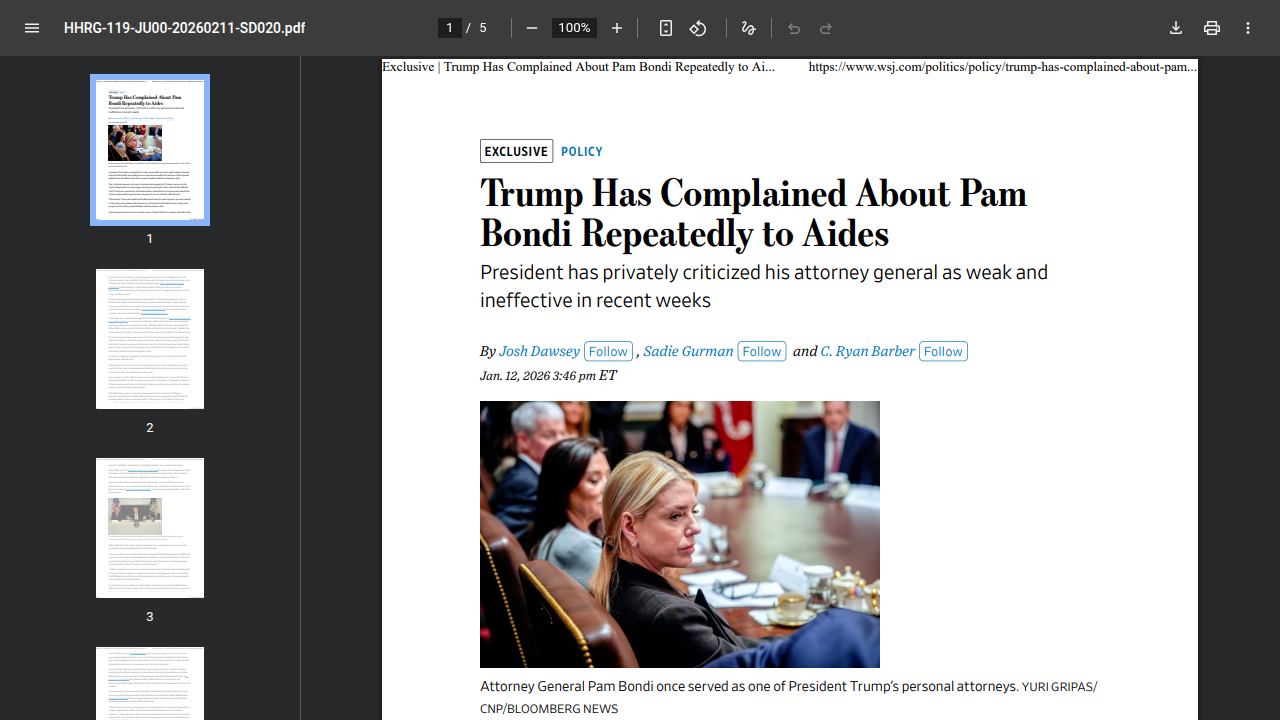Open page 2 thumbnail
The image size is (1280, 720).
150,339
